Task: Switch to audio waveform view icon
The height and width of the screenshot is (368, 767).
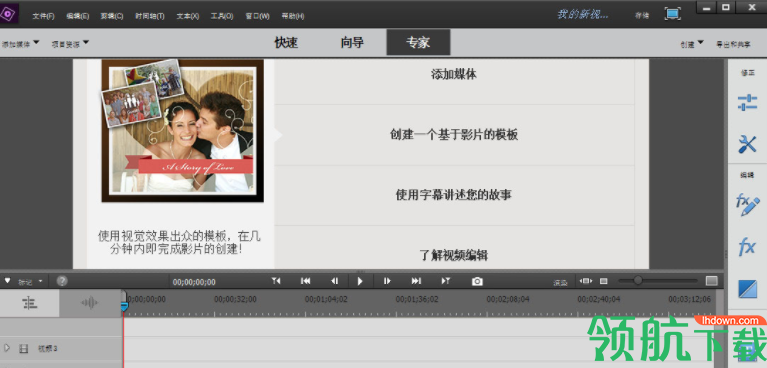Action: coord(90,303)
